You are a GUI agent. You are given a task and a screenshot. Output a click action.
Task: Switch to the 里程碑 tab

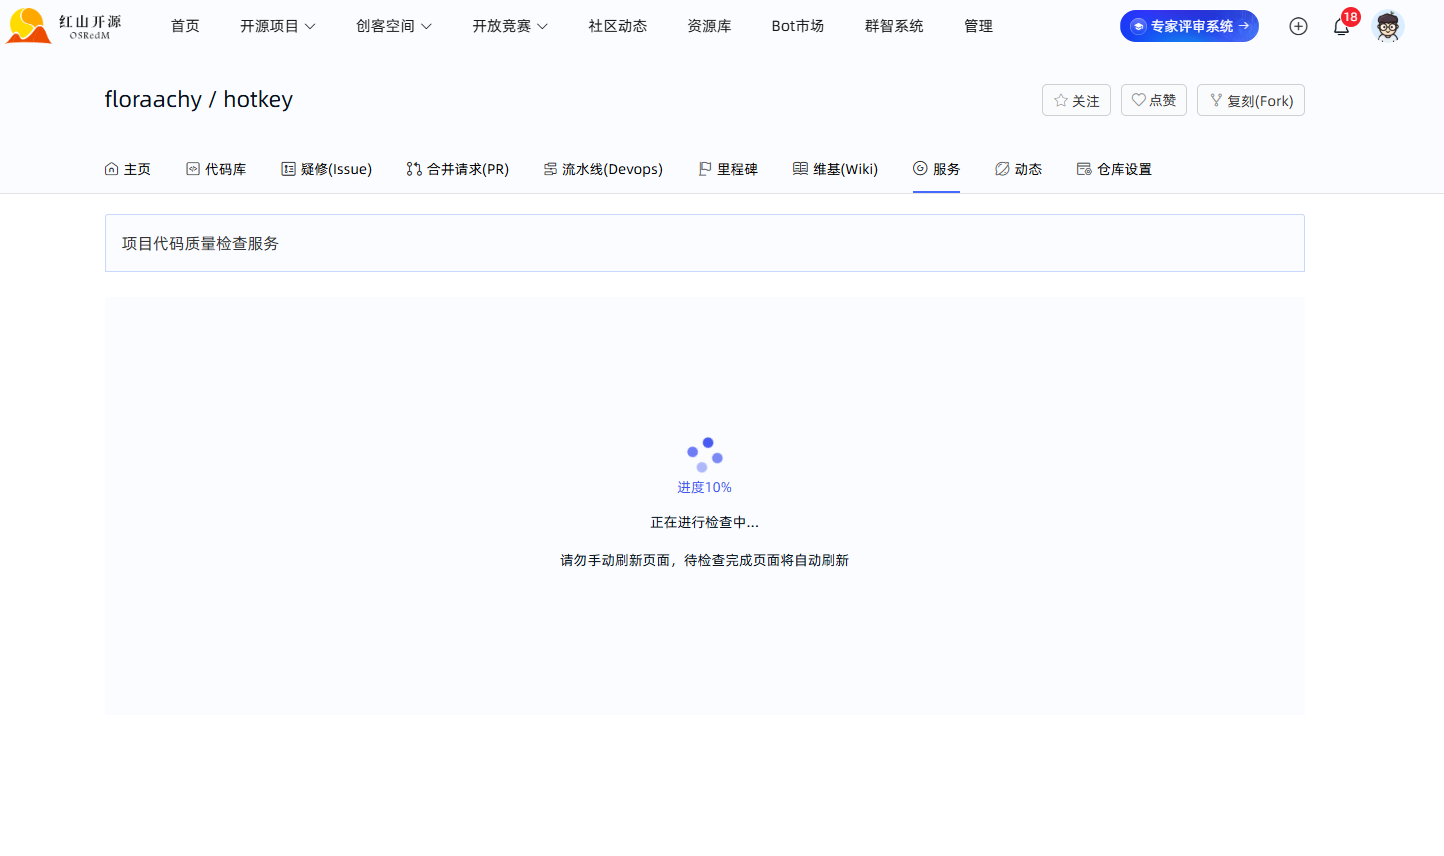pos(728,169)
